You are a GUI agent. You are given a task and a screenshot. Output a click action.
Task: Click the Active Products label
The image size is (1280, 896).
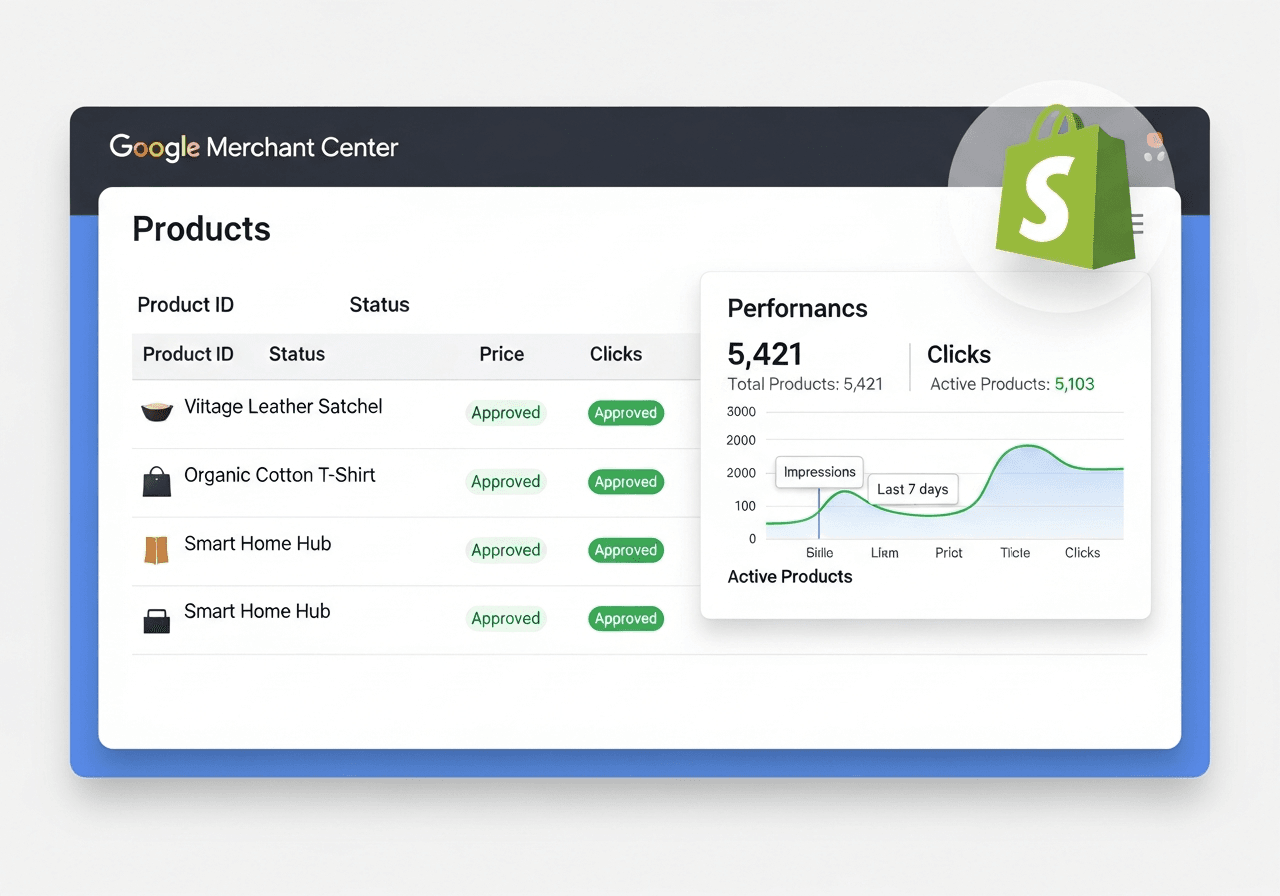(789, 577)
